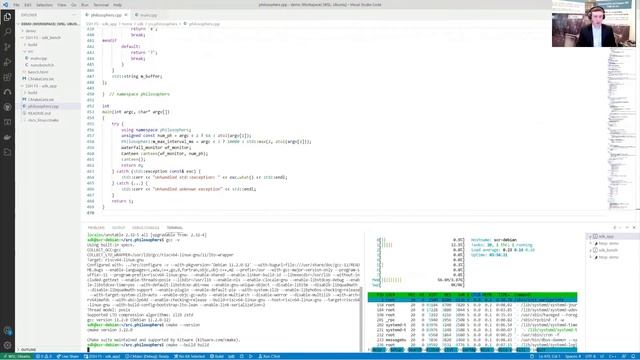Open README.md in the Explorer tree
Viewport: 640px width, 360px height.
(39, 113)
